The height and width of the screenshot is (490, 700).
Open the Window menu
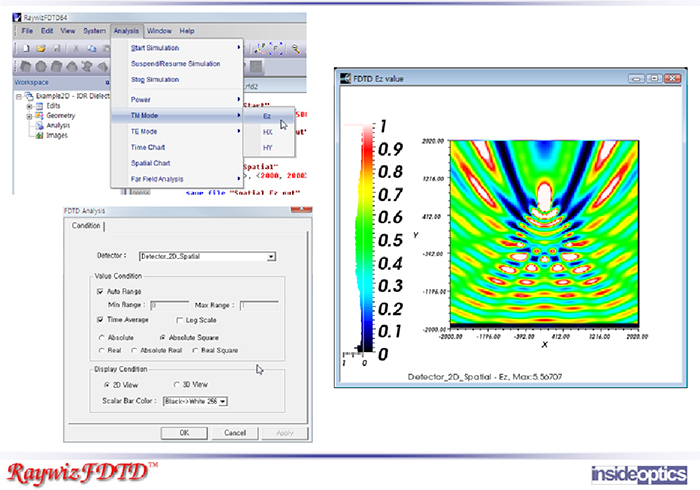(159, 31)
